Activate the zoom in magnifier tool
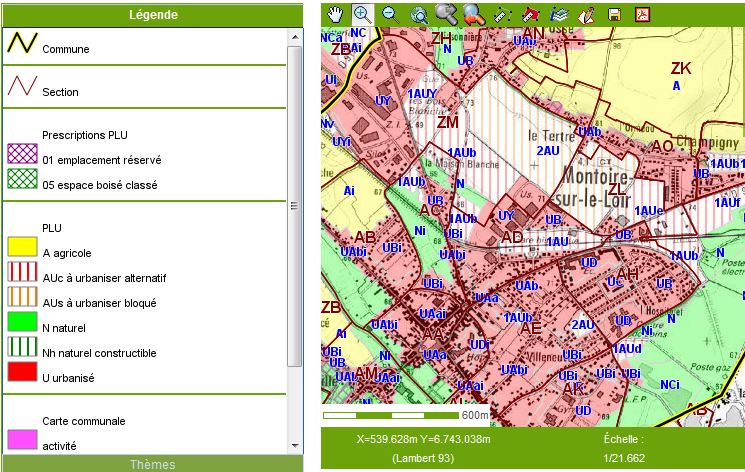 (362, 14)
